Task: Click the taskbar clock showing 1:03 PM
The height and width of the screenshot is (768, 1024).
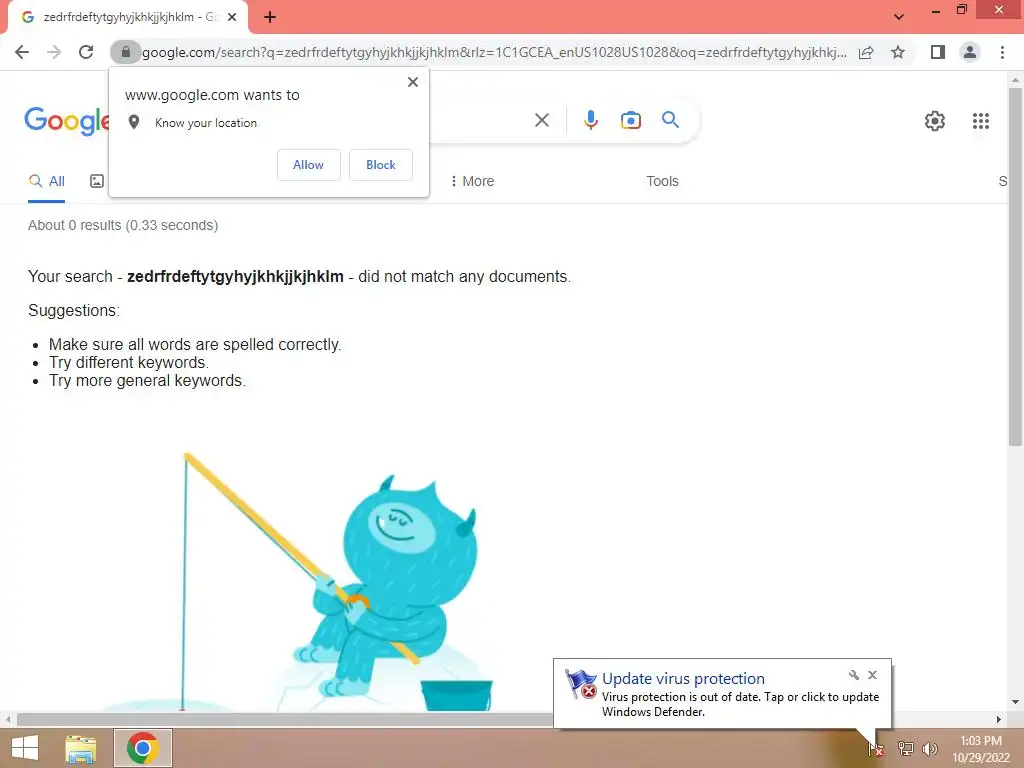Action: [980, 749]
